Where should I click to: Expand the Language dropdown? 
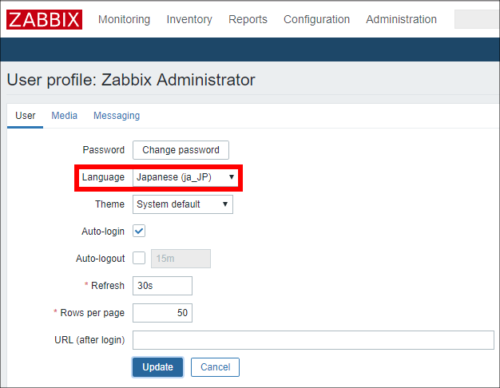click(185, 177)
